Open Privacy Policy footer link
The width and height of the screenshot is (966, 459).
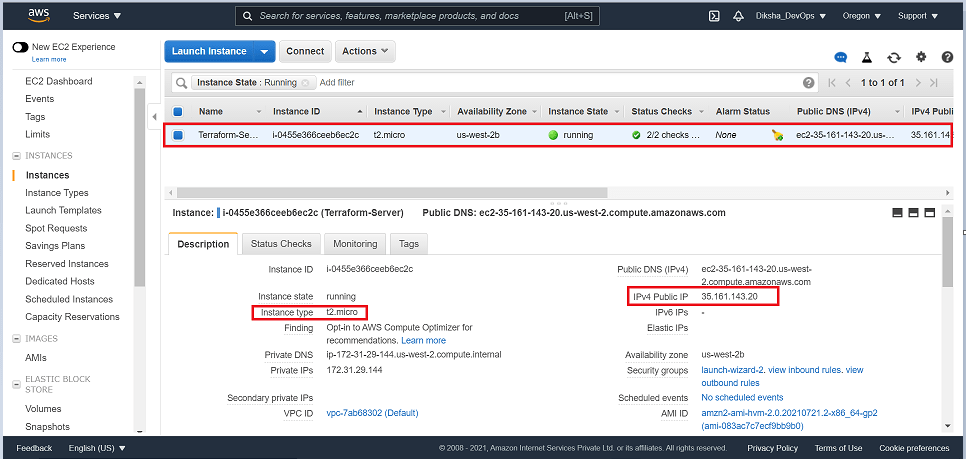(x=773, y=448)
